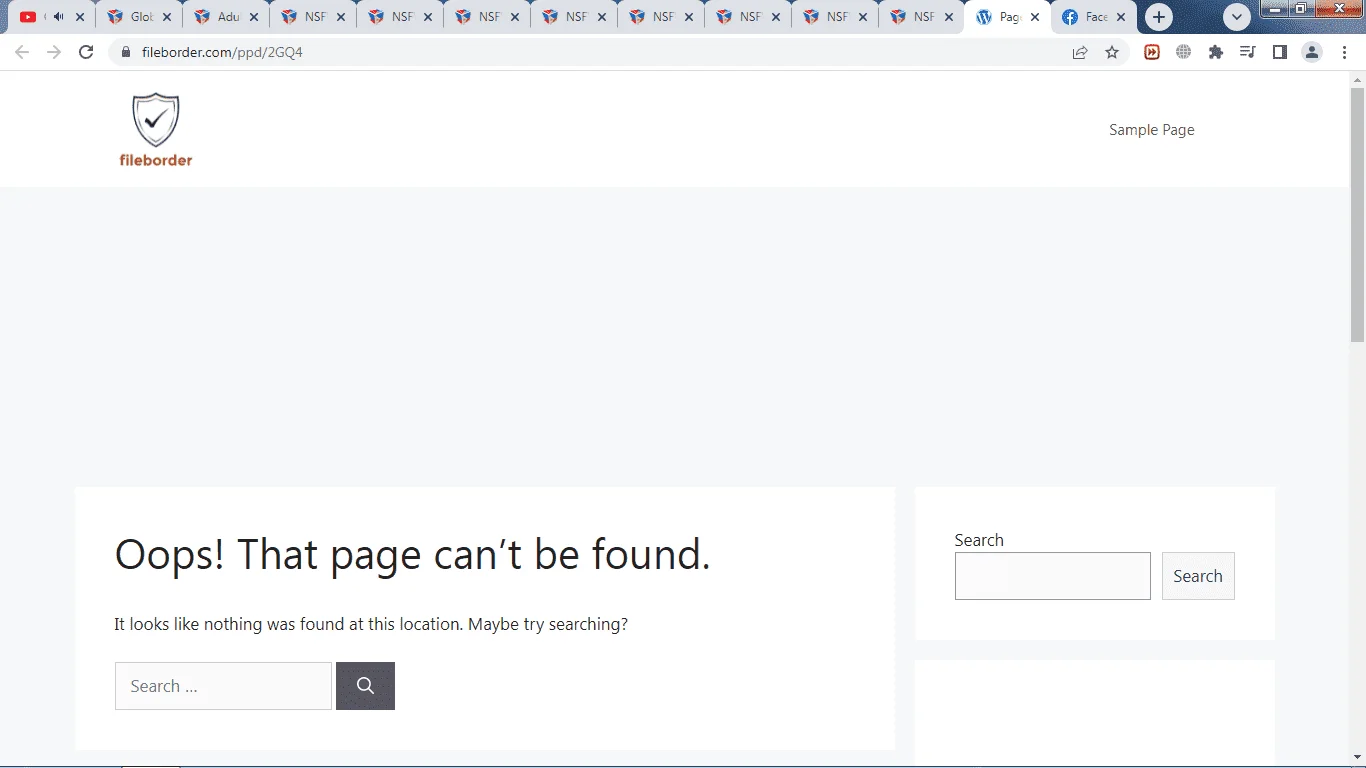Close the "Adu" tab

click(x=253, y=17)
